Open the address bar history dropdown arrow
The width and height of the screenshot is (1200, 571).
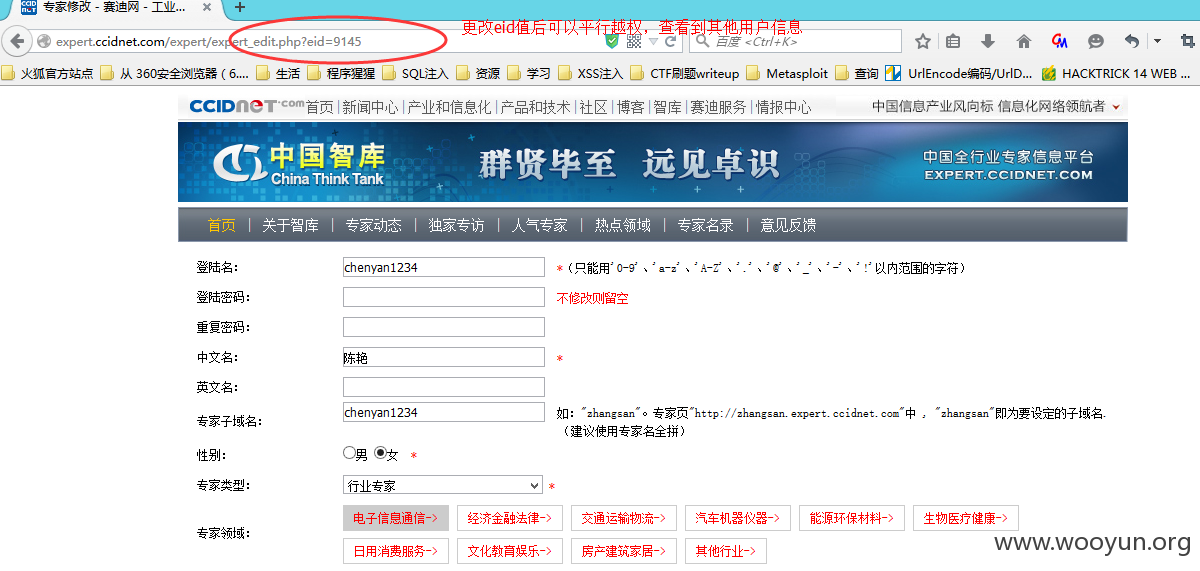pyautogui.click(x=653, y=42)
